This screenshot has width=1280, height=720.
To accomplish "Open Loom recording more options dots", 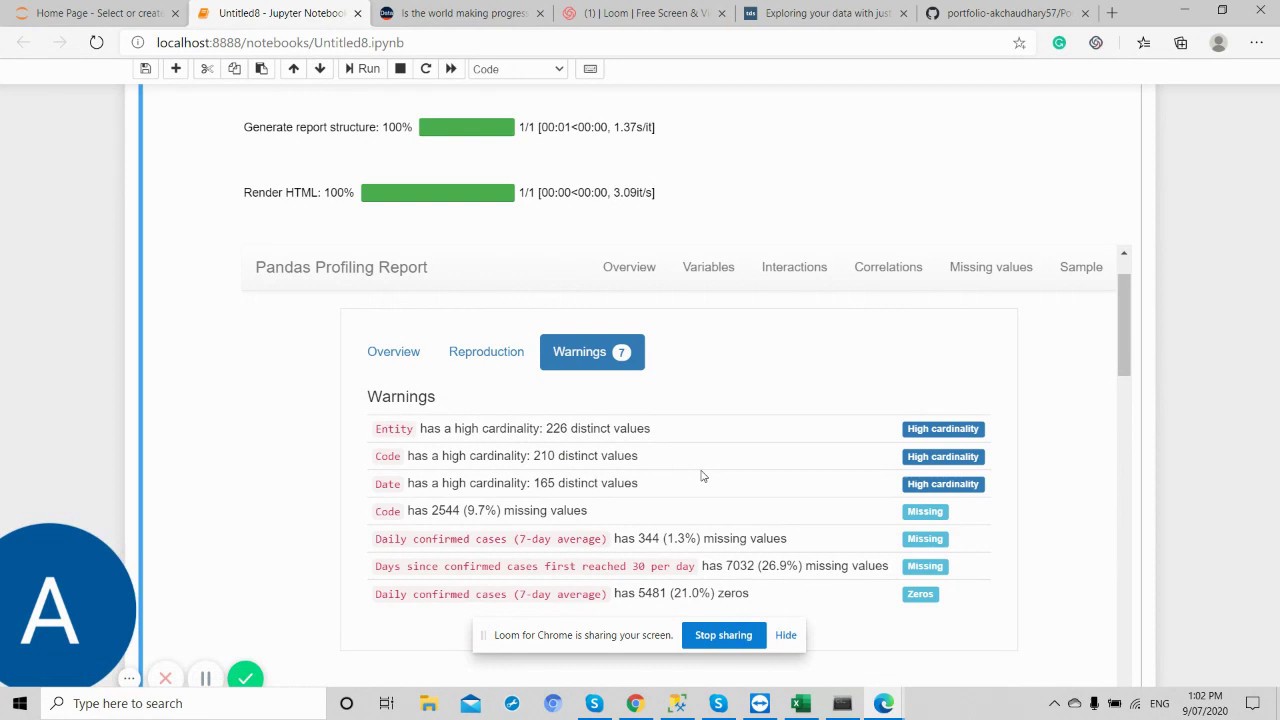I will [129, 679].
